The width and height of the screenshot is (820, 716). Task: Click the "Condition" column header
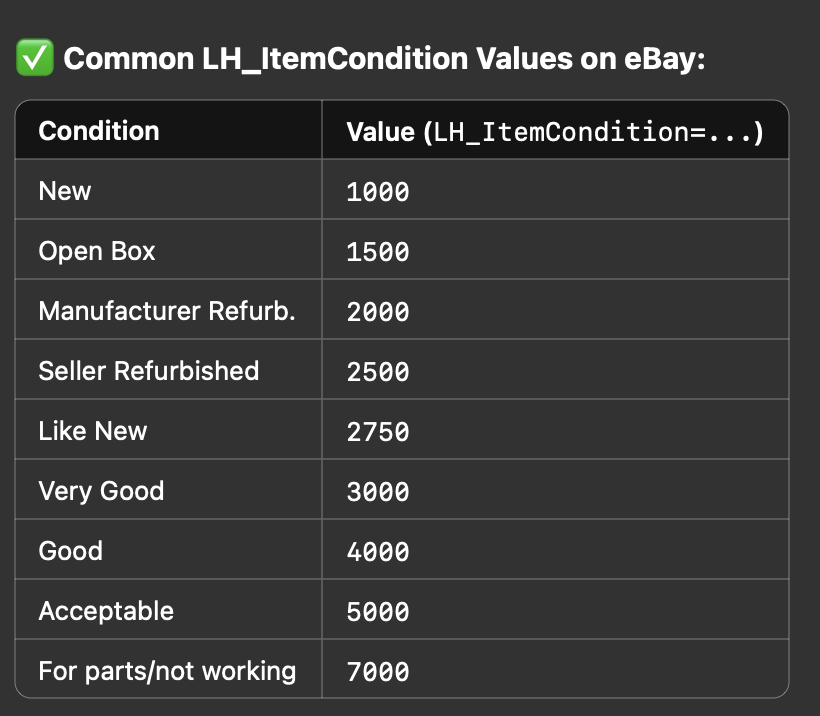point(98,131)
